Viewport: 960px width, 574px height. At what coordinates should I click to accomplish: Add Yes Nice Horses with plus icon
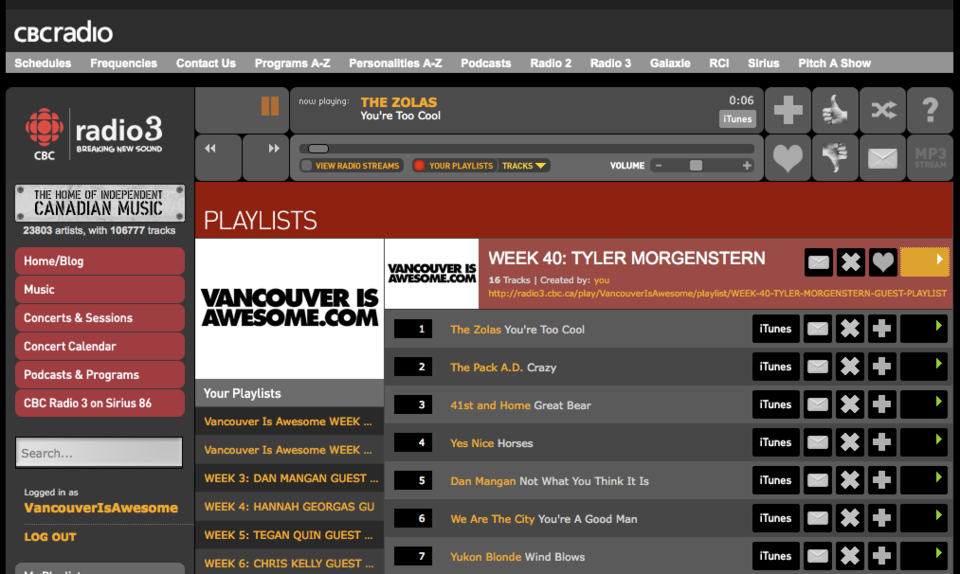882,443
